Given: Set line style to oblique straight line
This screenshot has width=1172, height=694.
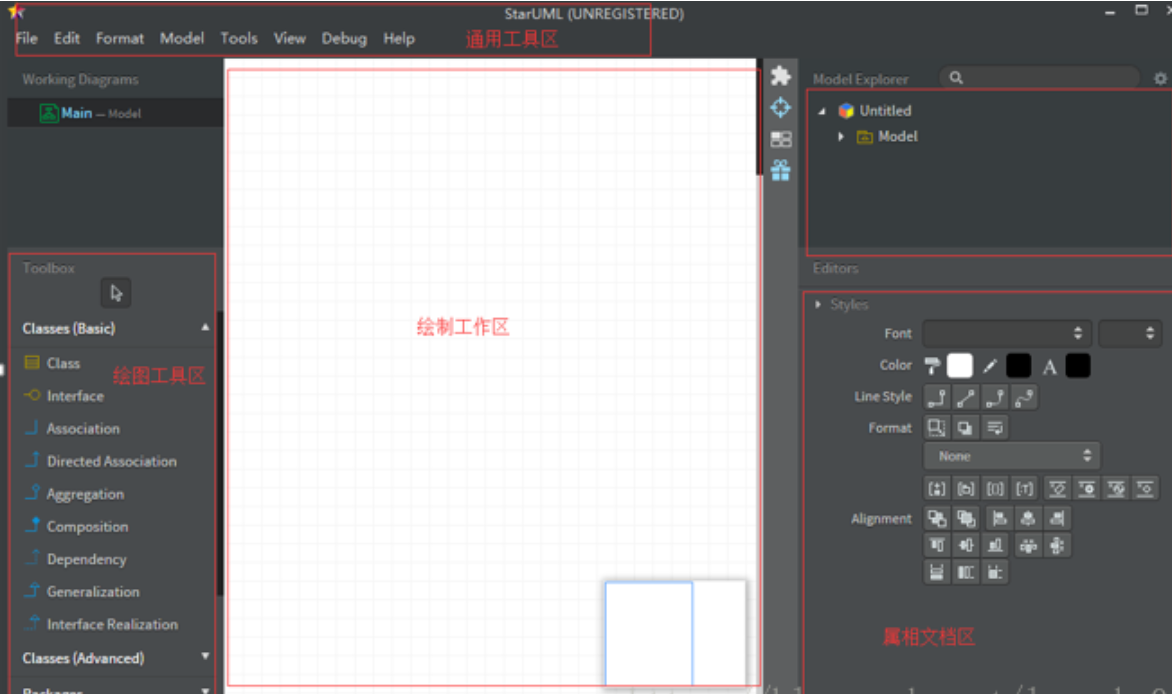Looking at the screenshot, I should [966, 397].
